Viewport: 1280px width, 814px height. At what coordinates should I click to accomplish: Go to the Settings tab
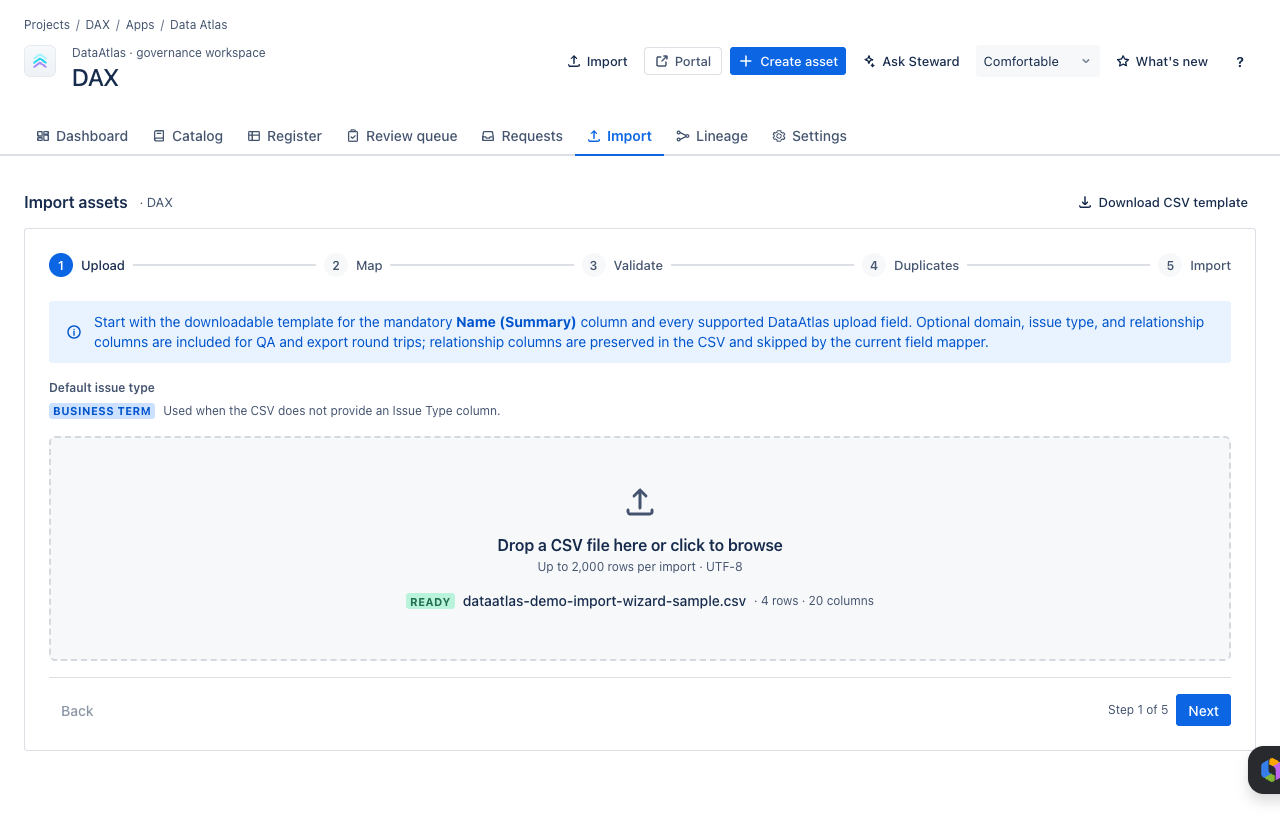(x=809, y=136)
